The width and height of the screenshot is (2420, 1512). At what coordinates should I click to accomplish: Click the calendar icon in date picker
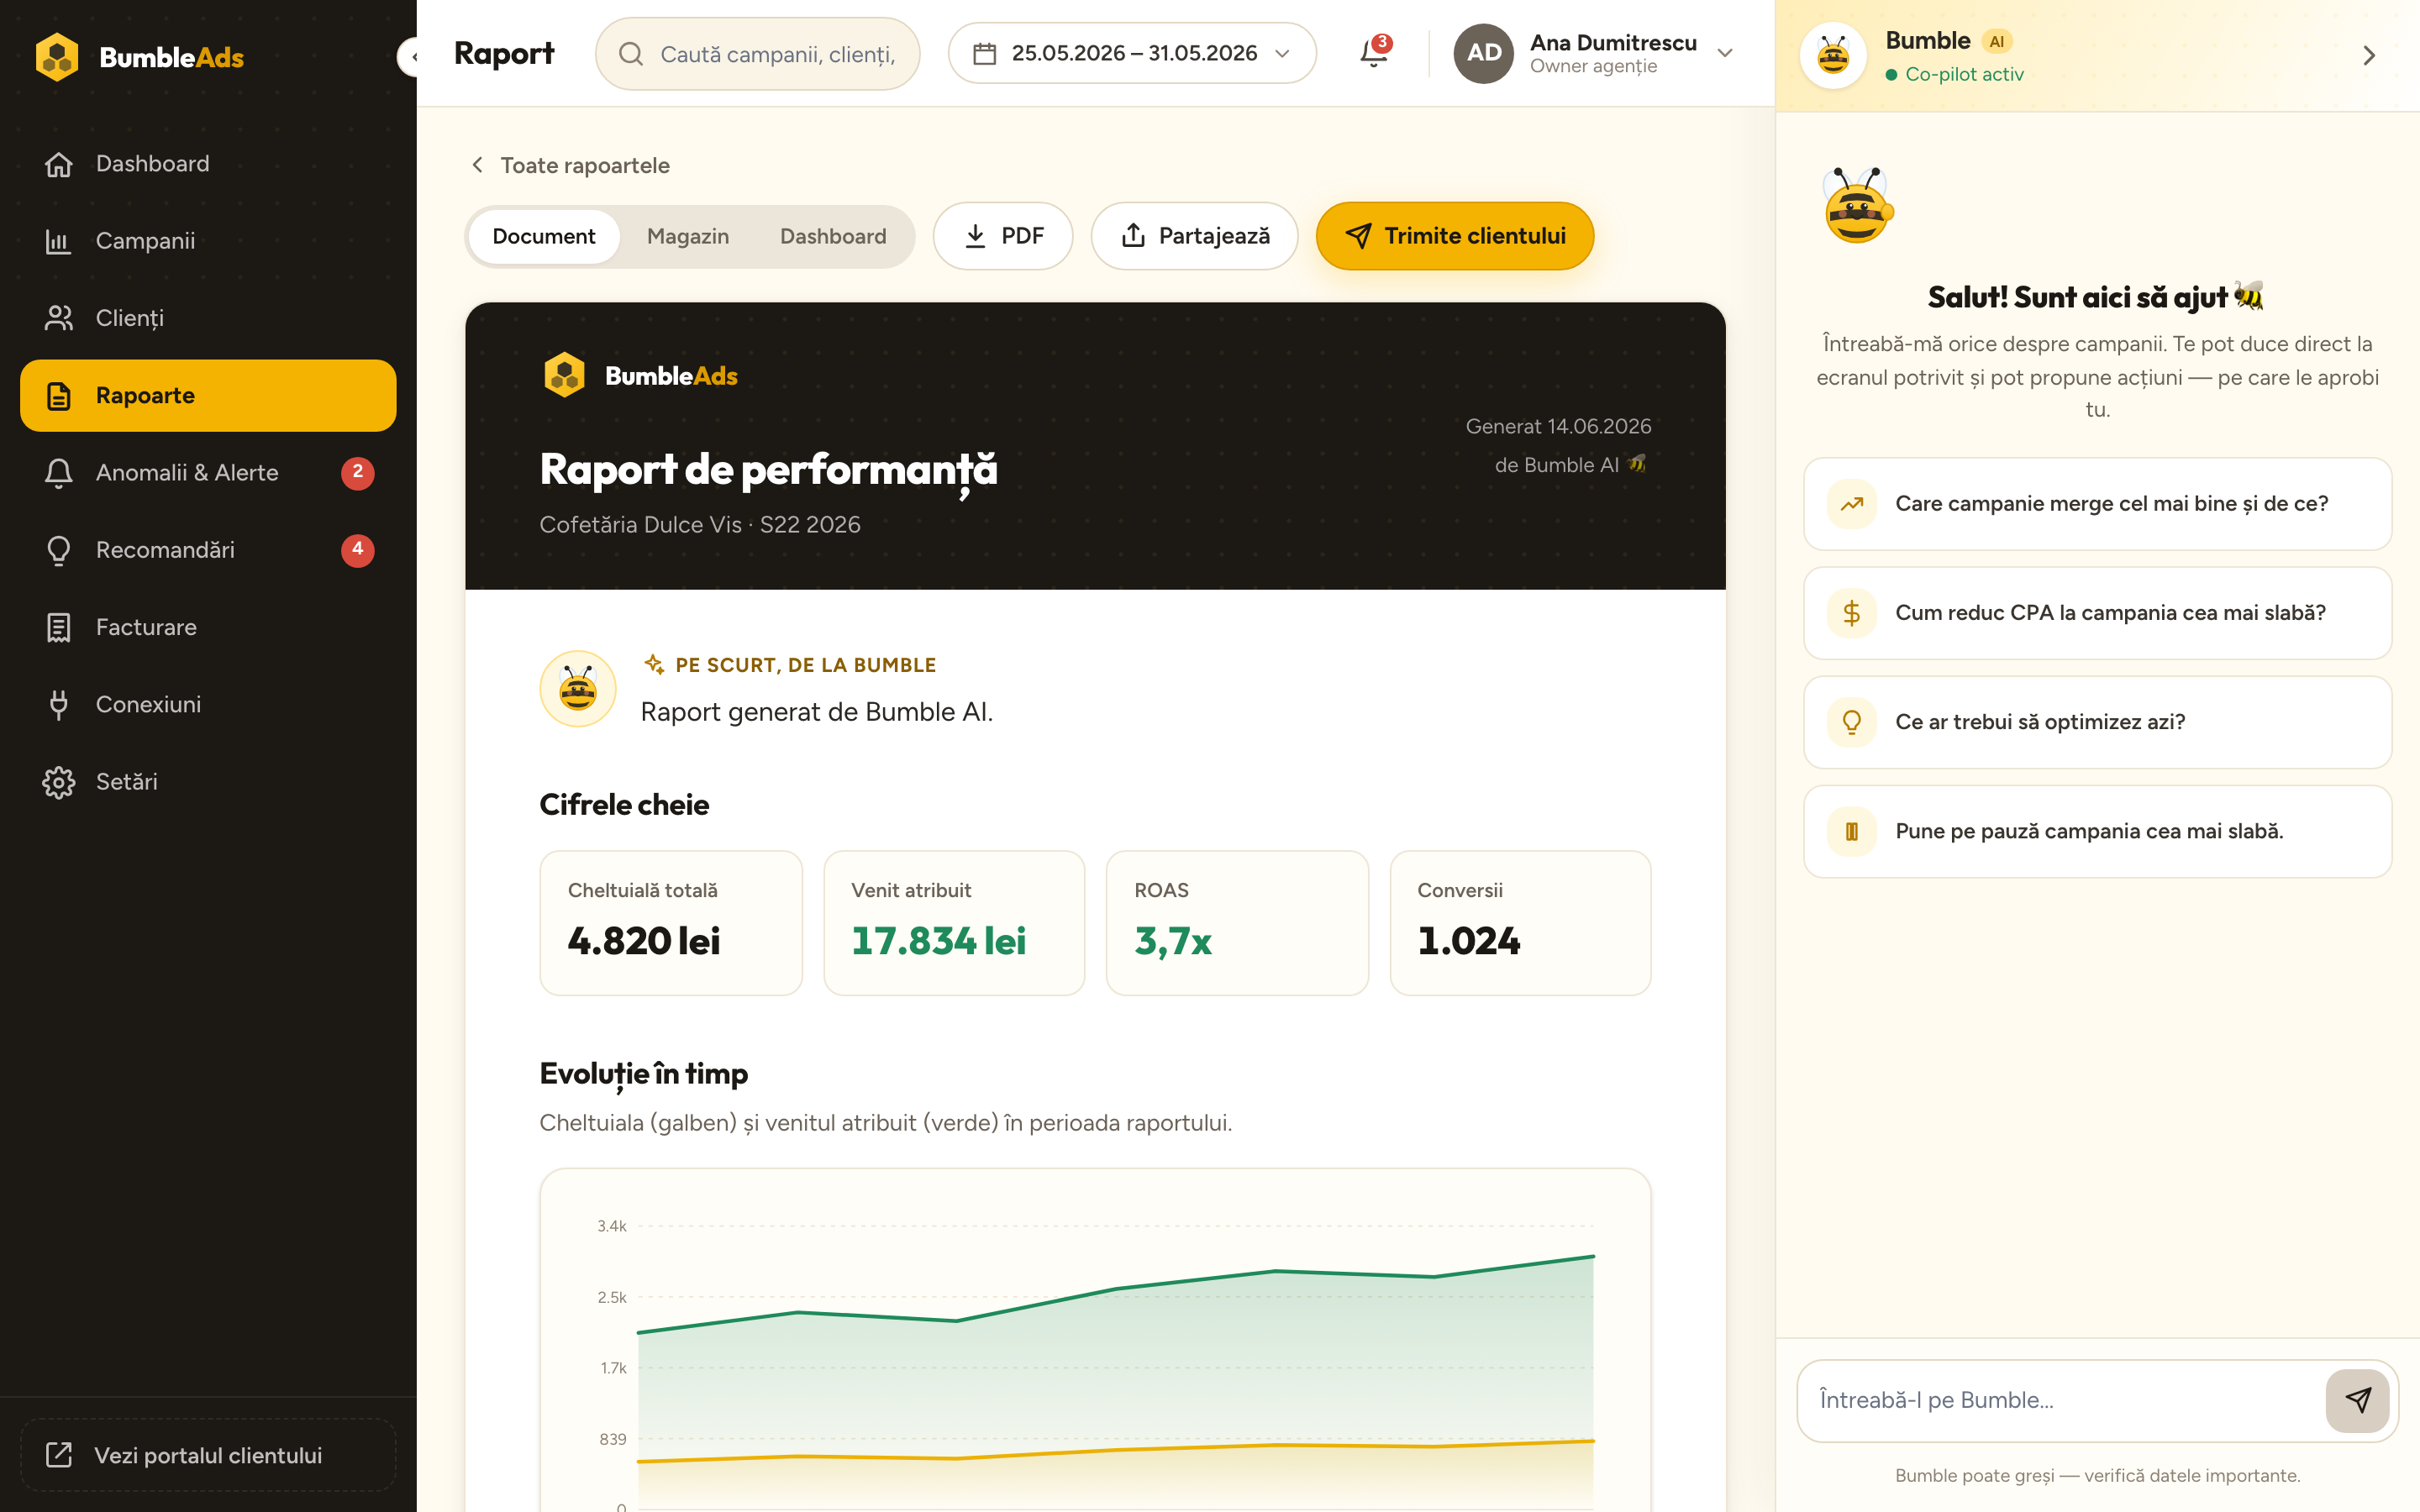click(x=984, y=53)
